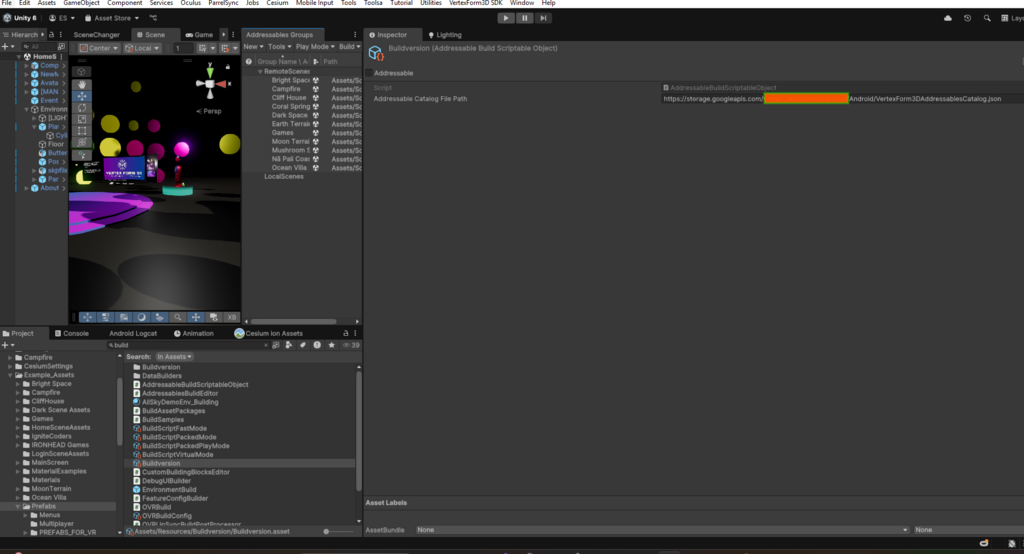Click the global search magnifier icon
1024x554 pixels.
click(988, 18)
